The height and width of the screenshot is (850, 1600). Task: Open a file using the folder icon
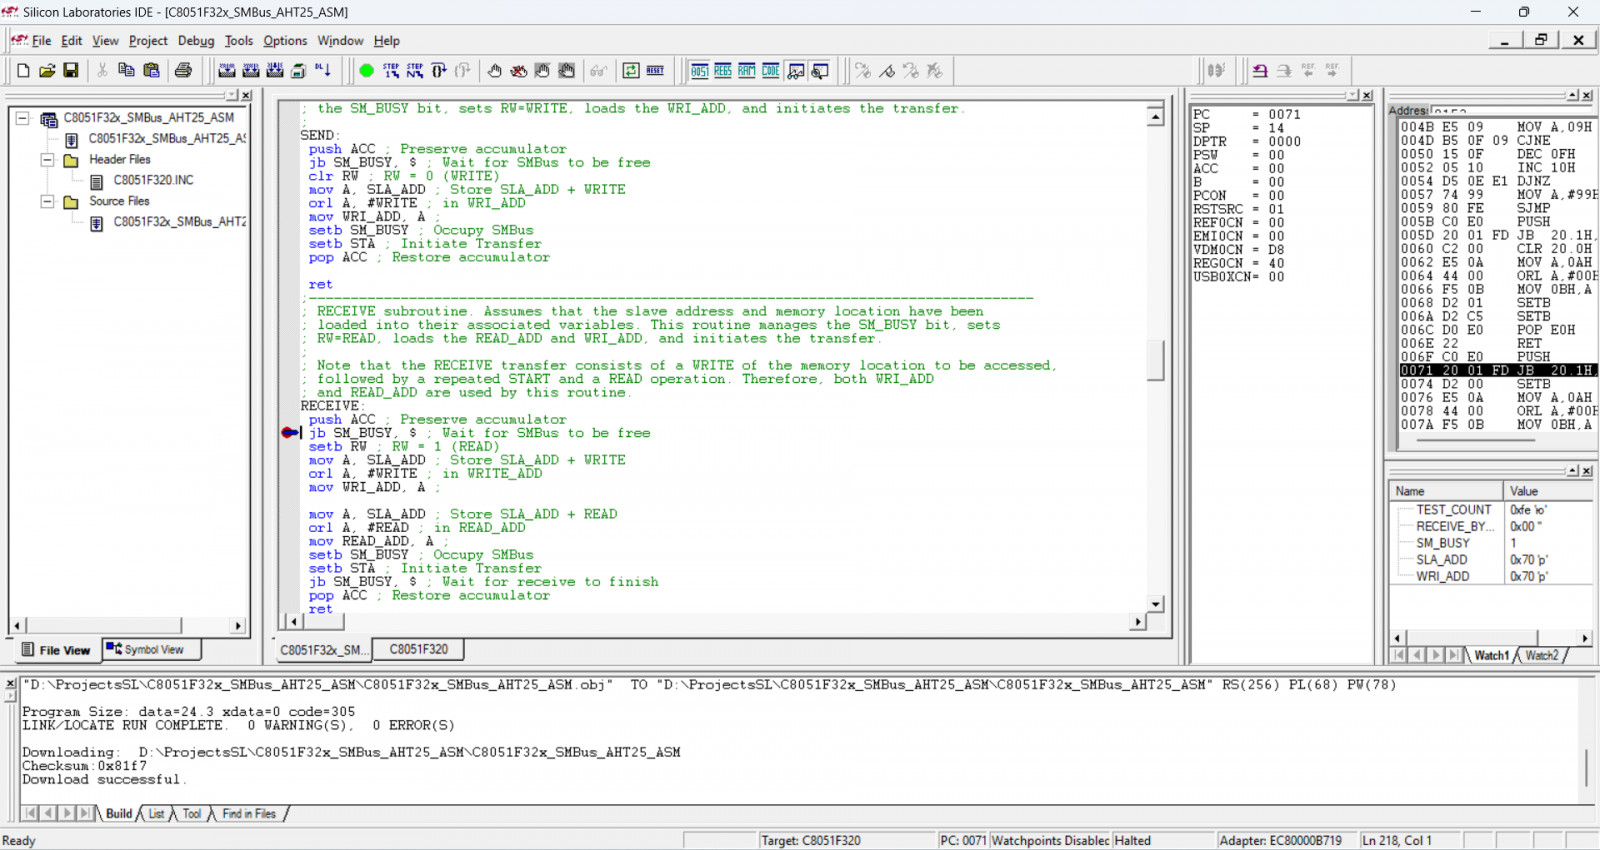click(x=47, y=71)
